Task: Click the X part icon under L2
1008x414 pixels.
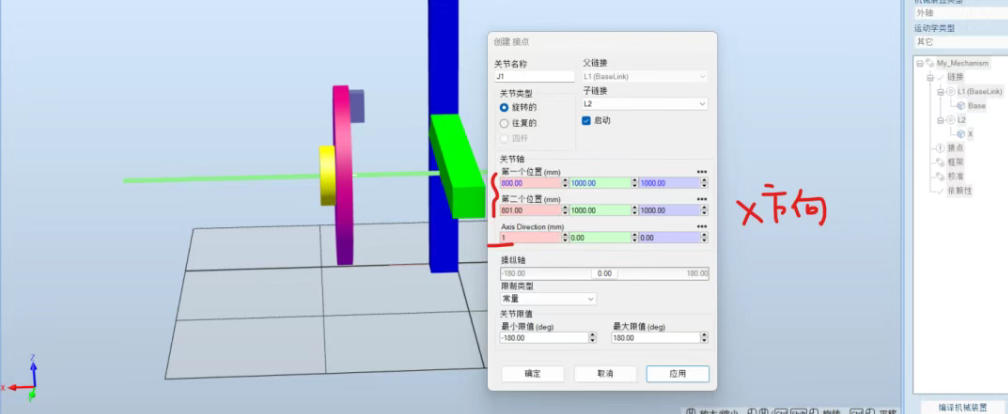Action: pos(961,133)
